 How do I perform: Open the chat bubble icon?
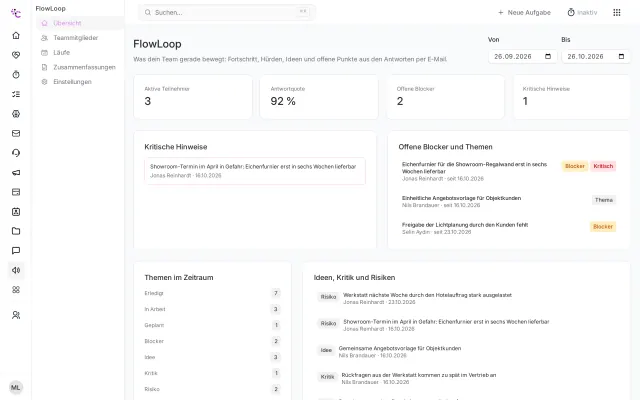(x=16, y=251)
